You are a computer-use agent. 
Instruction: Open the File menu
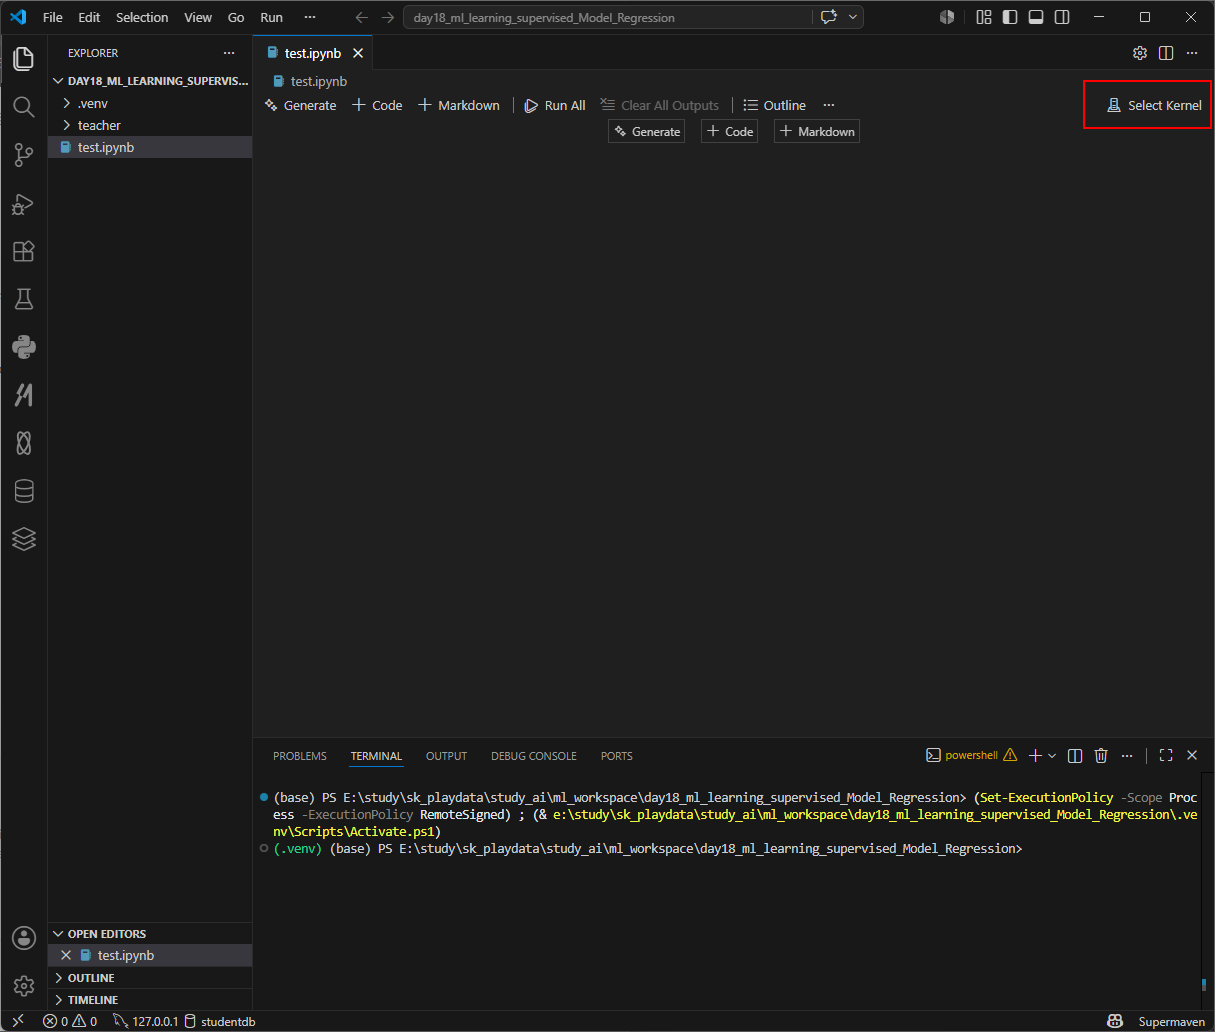(x=53, y=17)
